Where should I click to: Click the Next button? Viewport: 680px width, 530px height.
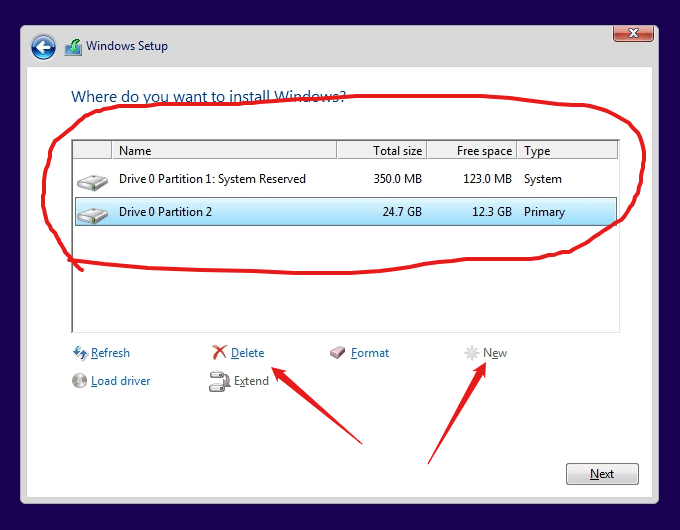tap(602, 474)
